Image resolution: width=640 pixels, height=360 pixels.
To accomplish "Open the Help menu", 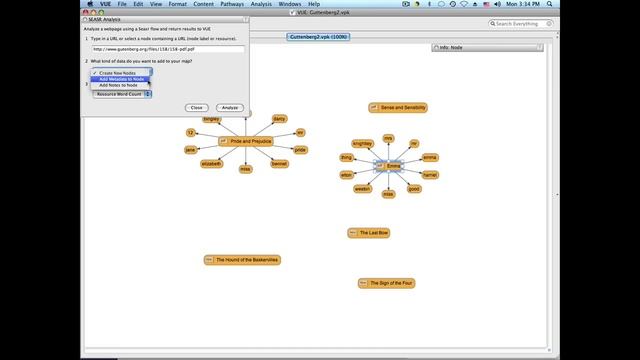I will pyautogui.click(x=314, y=4).
